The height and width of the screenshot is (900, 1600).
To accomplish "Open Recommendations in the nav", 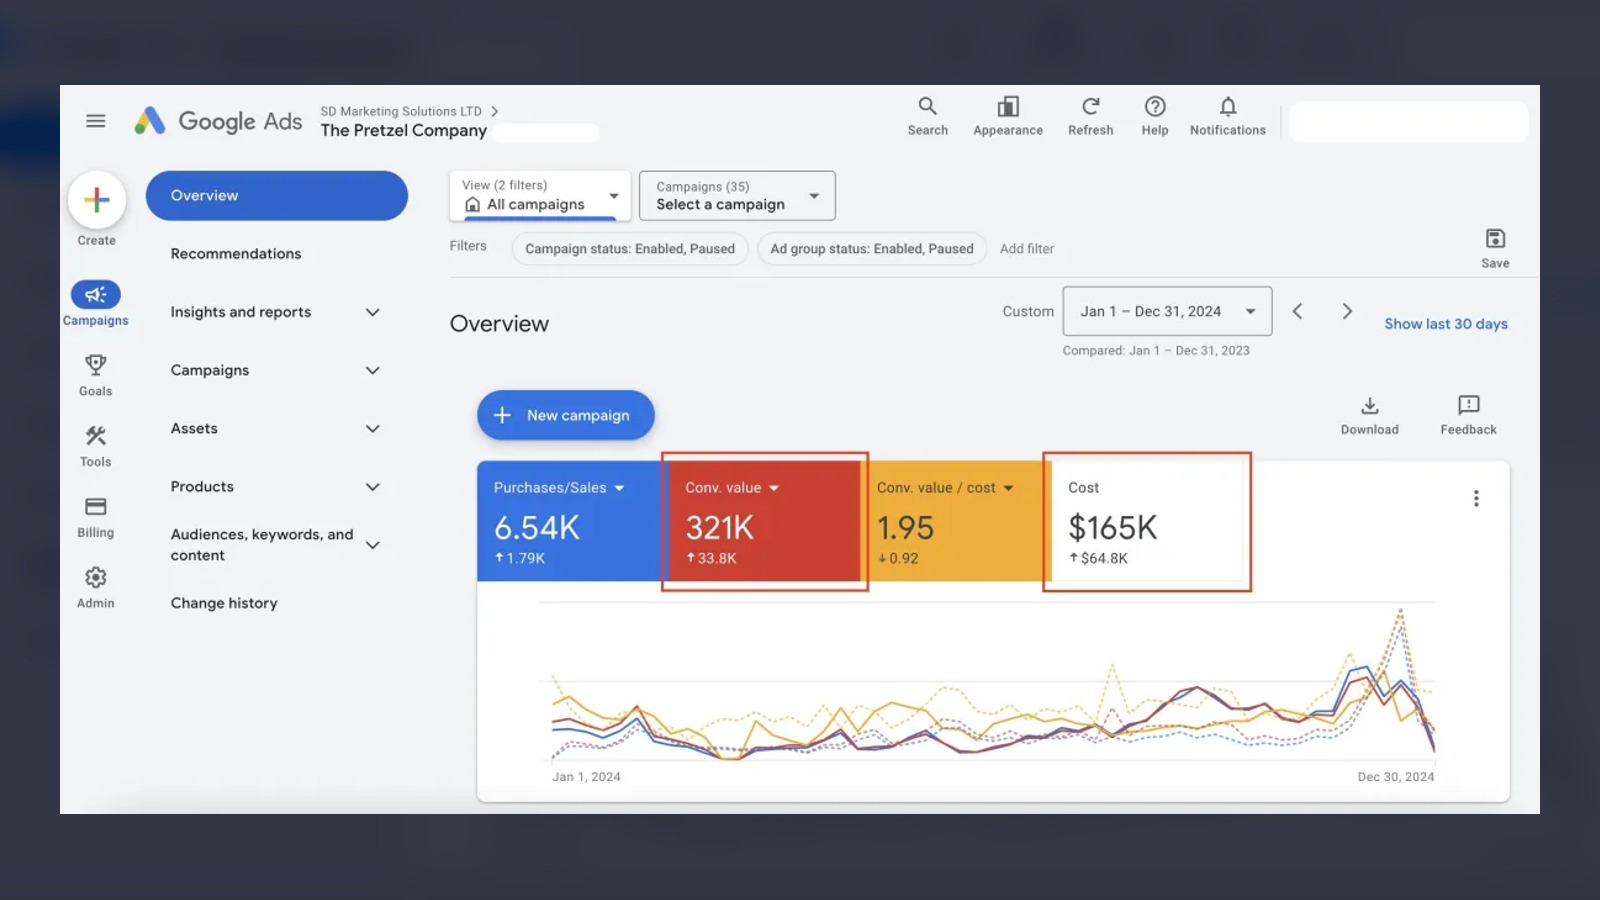I will tap(236, 254).
